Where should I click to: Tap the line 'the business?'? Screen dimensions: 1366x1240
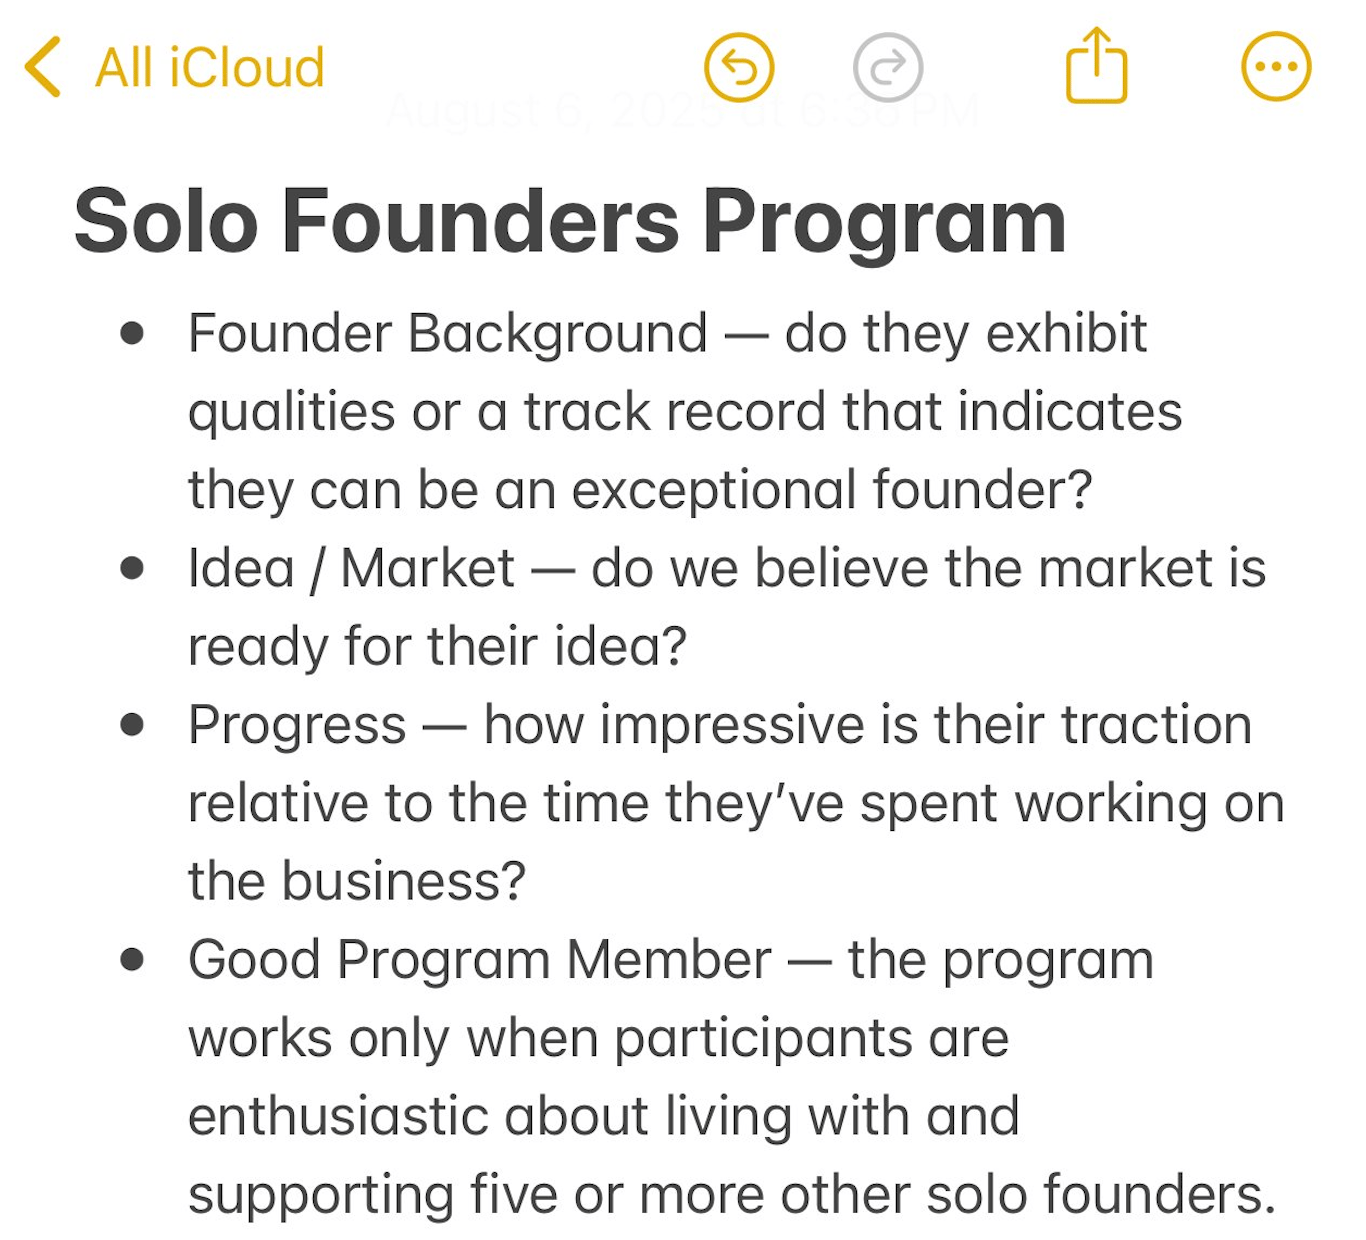point(357,881)
